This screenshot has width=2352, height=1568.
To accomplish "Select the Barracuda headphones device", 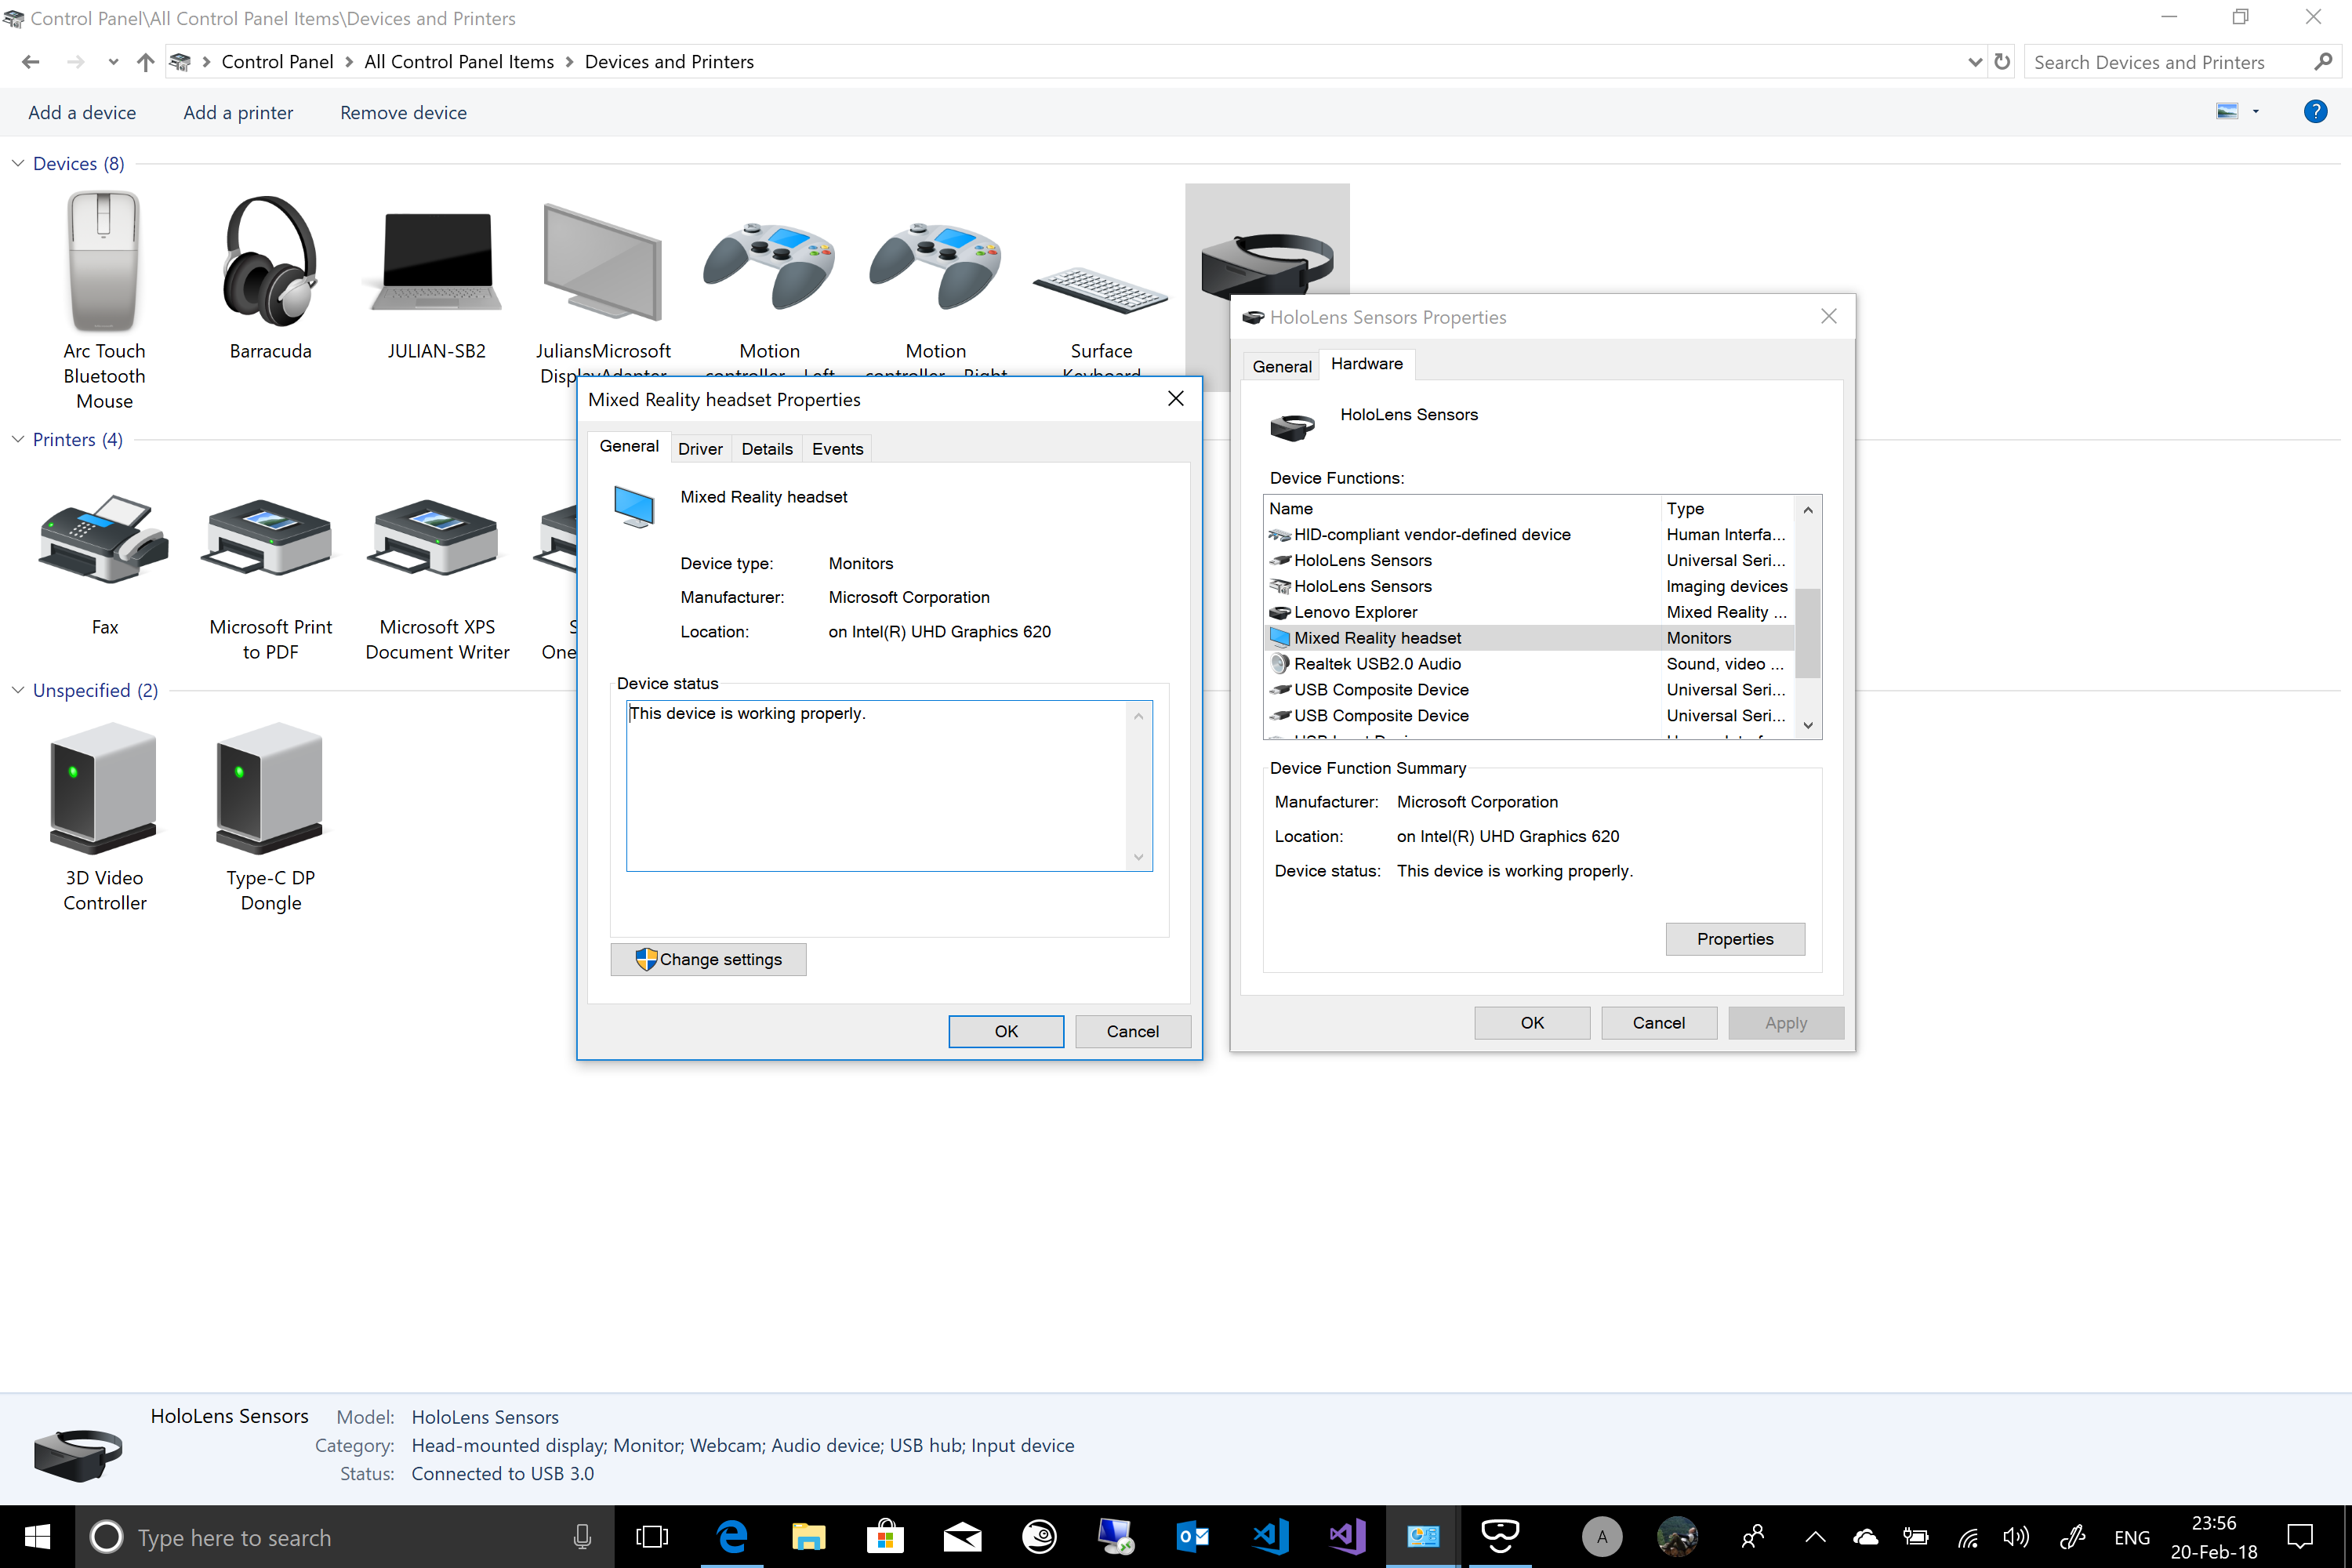I will point(270,277).
